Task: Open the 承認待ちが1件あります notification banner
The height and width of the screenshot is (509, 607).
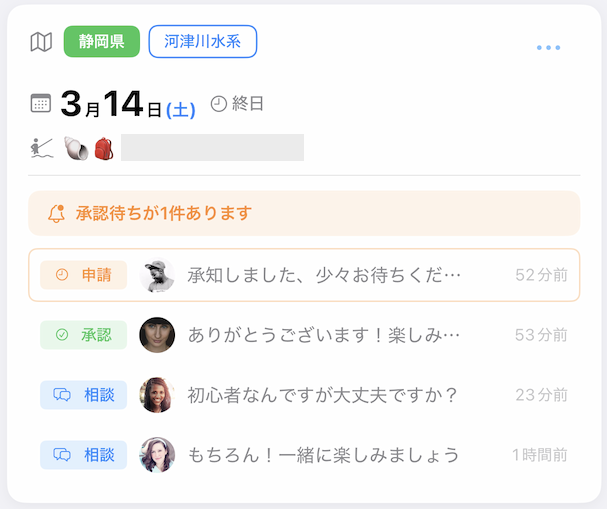Action: click(304, 213)
